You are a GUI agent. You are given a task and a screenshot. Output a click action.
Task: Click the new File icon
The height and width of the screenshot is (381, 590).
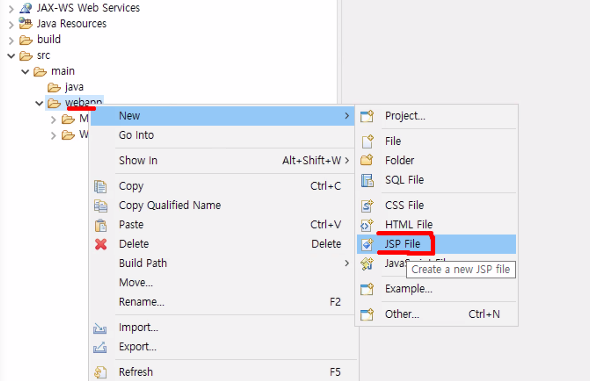click(367, 141)
